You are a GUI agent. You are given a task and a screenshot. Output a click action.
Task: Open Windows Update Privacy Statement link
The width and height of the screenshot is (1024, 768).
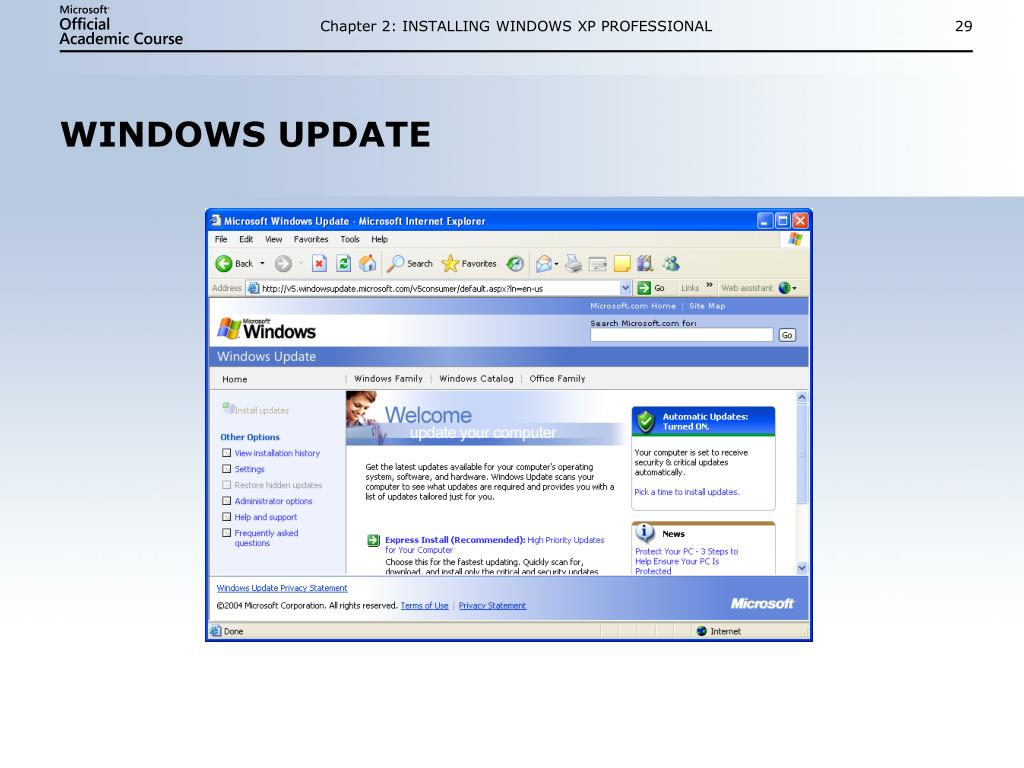tap(281, 588)
